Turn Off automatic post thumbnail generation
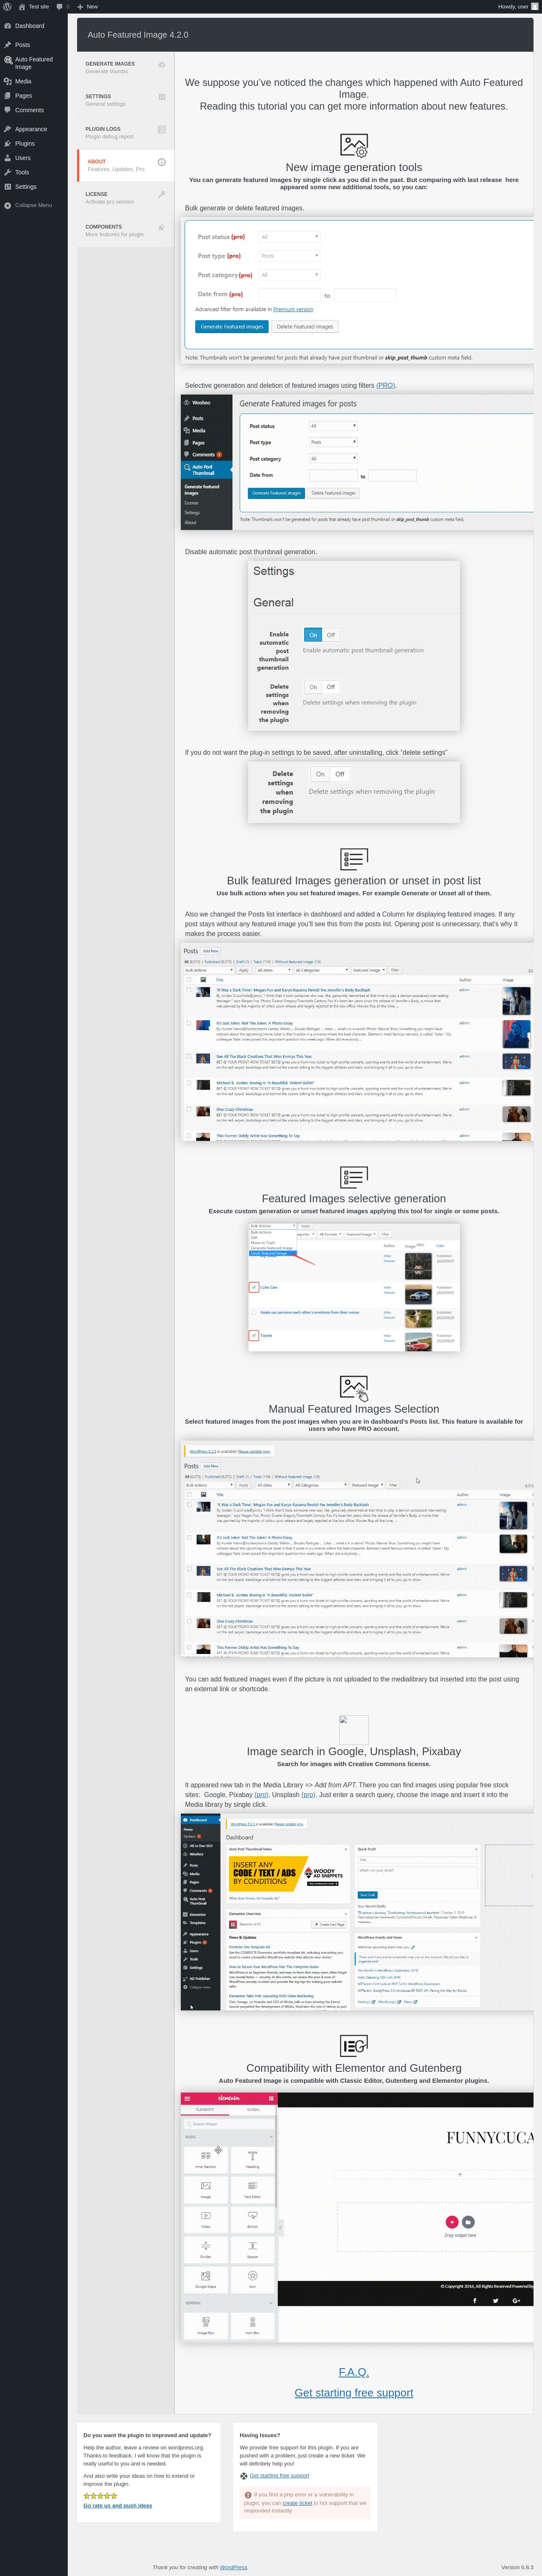The image size is (542, 2576). coord(331,635)
